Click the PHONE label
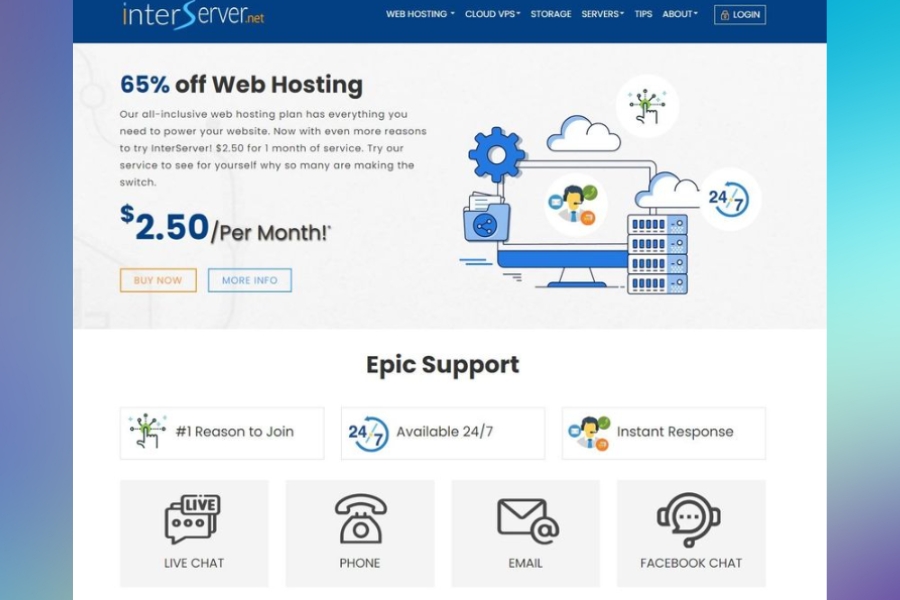 coord(359,563)
